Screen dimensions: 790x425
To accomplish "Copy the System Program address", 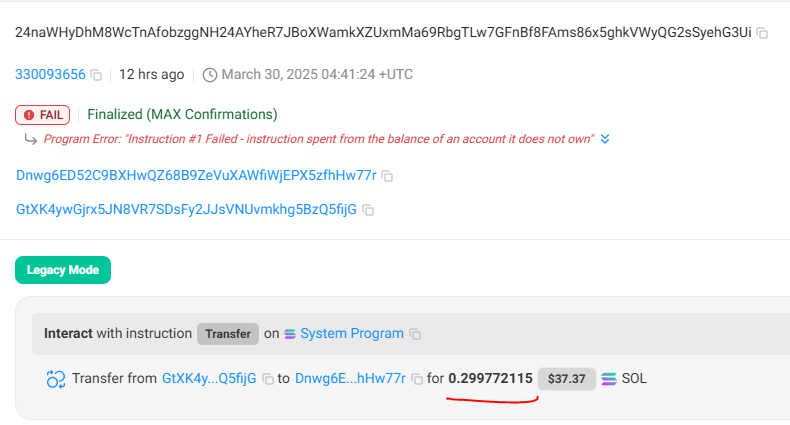I will click(x=415, y=334).
